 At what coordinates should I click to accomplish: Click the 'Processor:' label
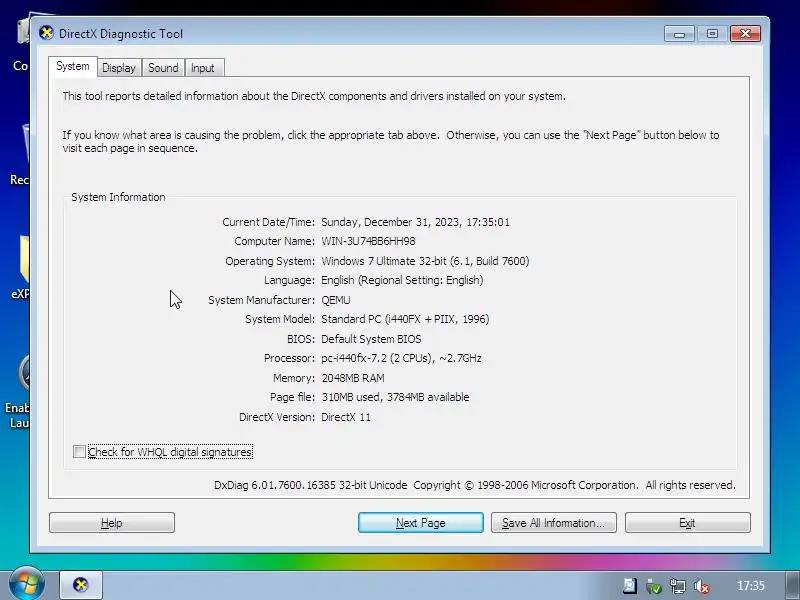[x=289, y=358]
